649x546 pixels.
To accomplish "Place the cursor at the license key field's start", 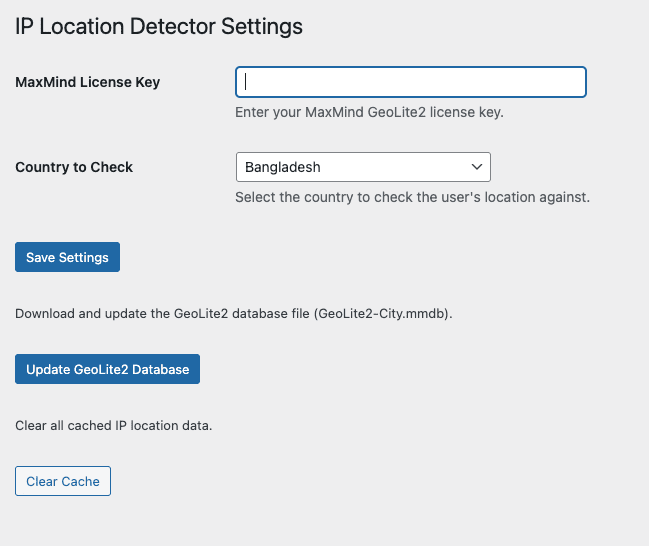I will [244, 82].
